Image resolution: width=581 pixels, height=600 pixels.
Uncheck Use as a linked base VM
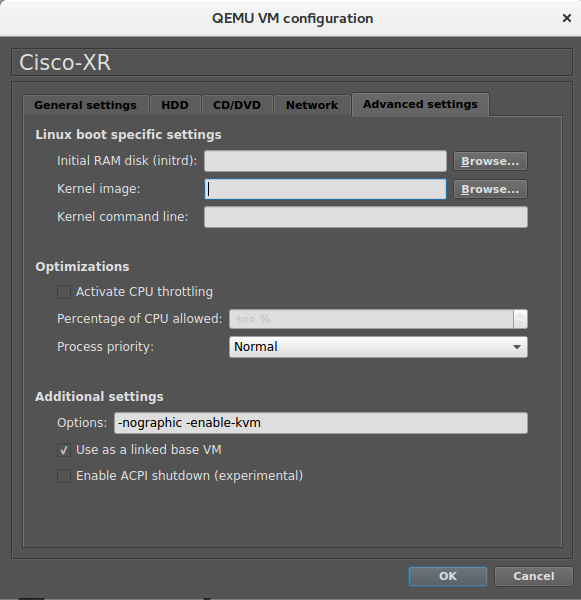[x=64, y=450]
